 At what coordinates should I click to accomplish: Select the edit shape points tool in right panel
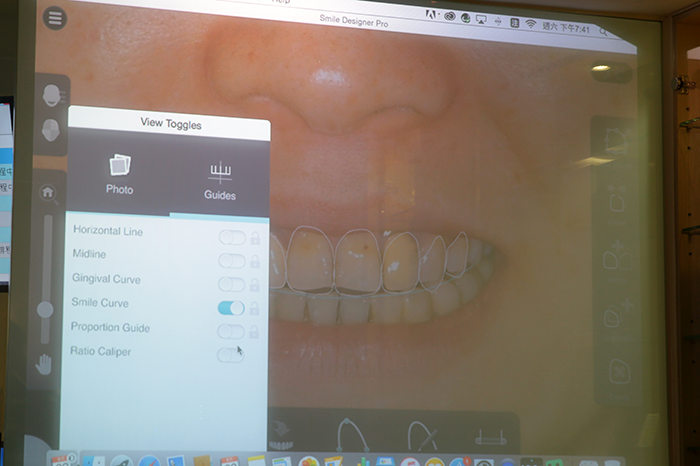point(617,141)
